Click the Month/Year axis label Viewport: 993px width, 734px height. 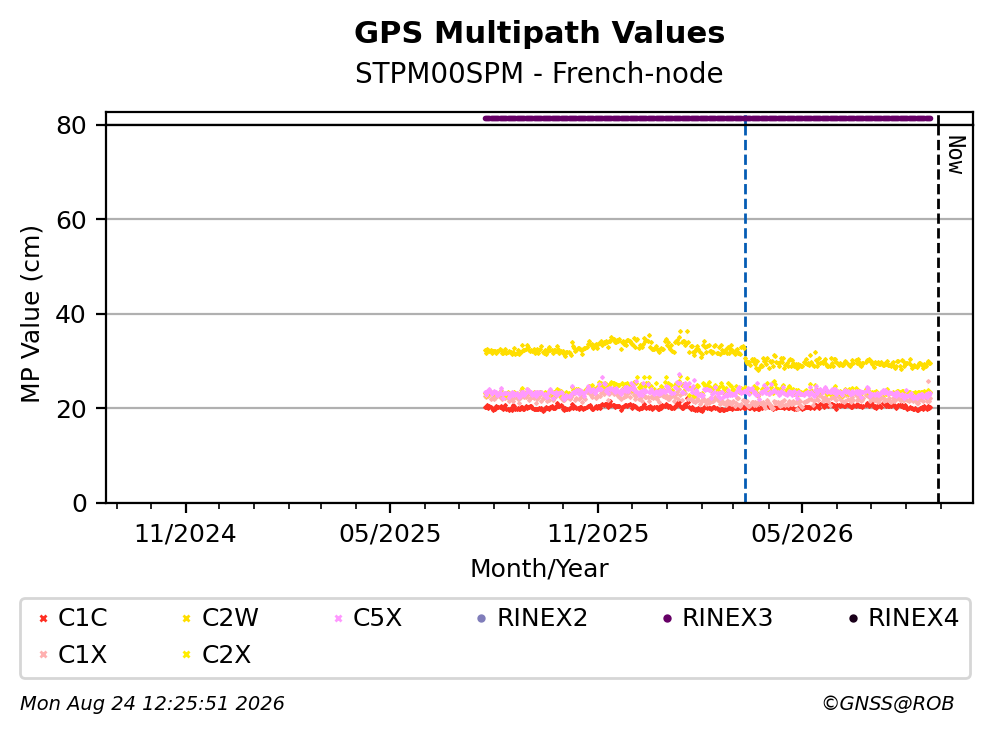point(539,569)
